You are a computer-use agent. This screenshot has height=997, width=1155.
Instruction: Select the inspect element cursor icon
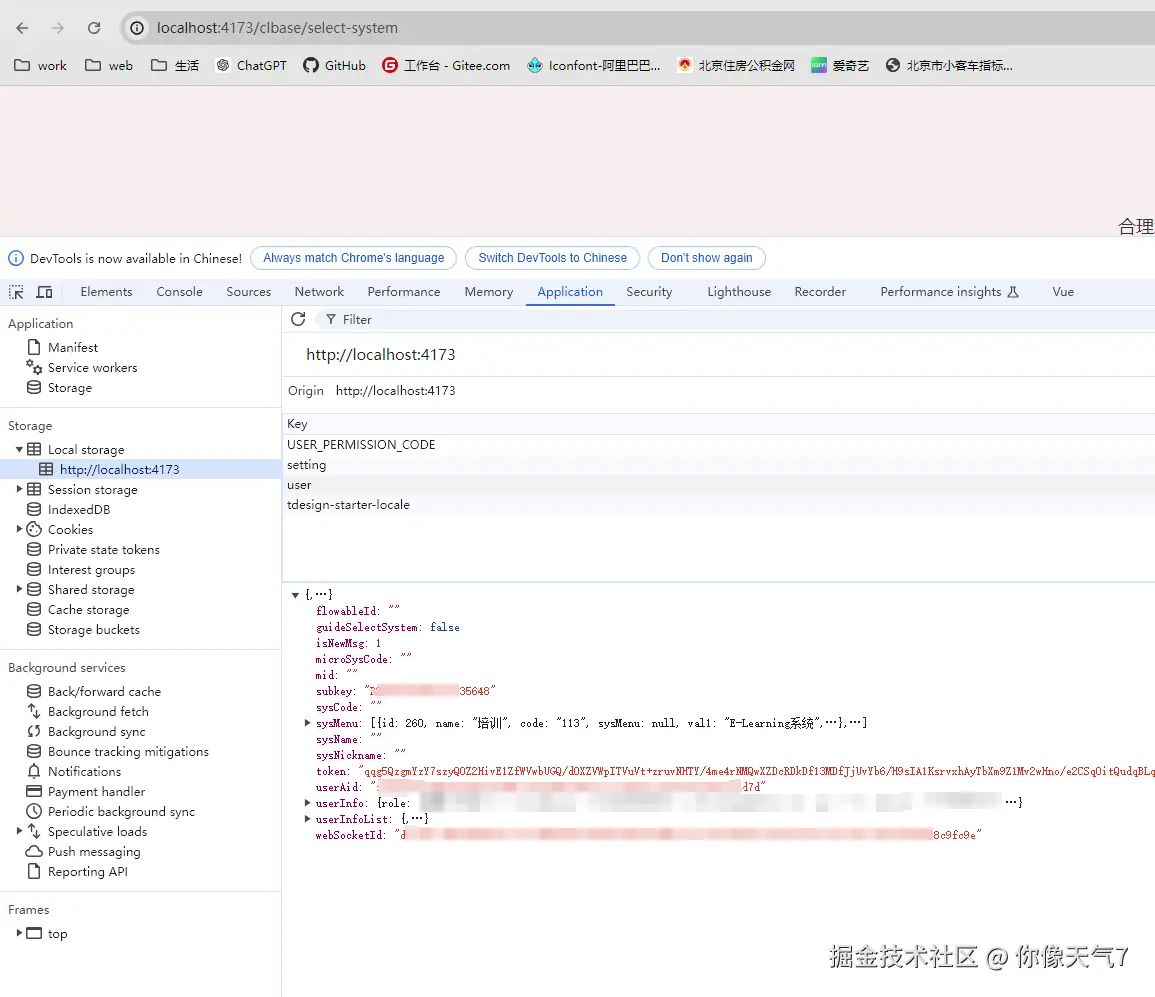(15, 291)
